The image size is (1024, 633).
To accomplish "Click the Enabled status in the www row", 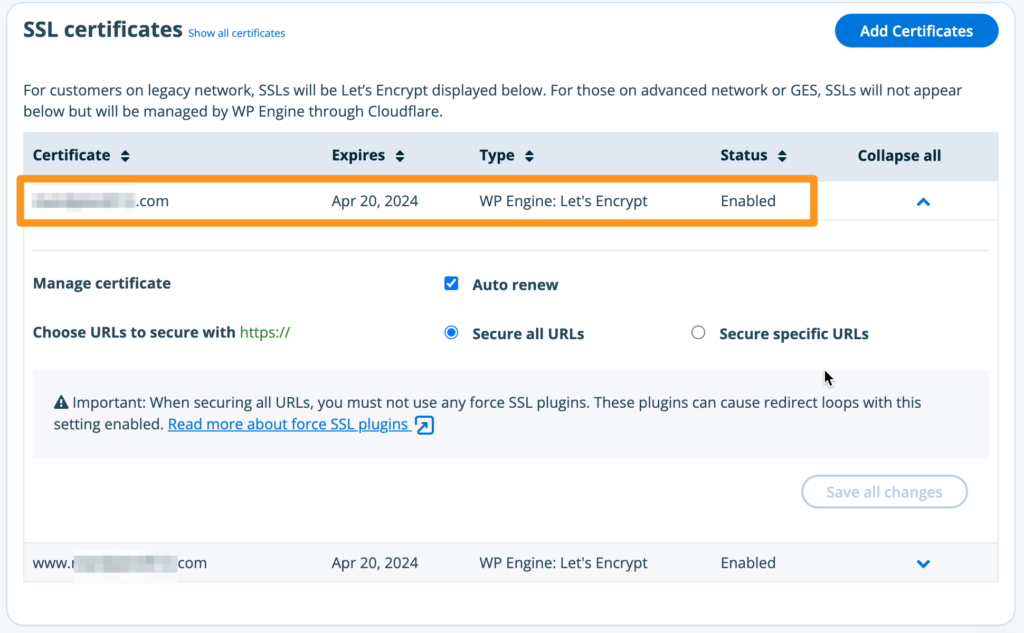I will pyautogui.click(x=748, y=563).
